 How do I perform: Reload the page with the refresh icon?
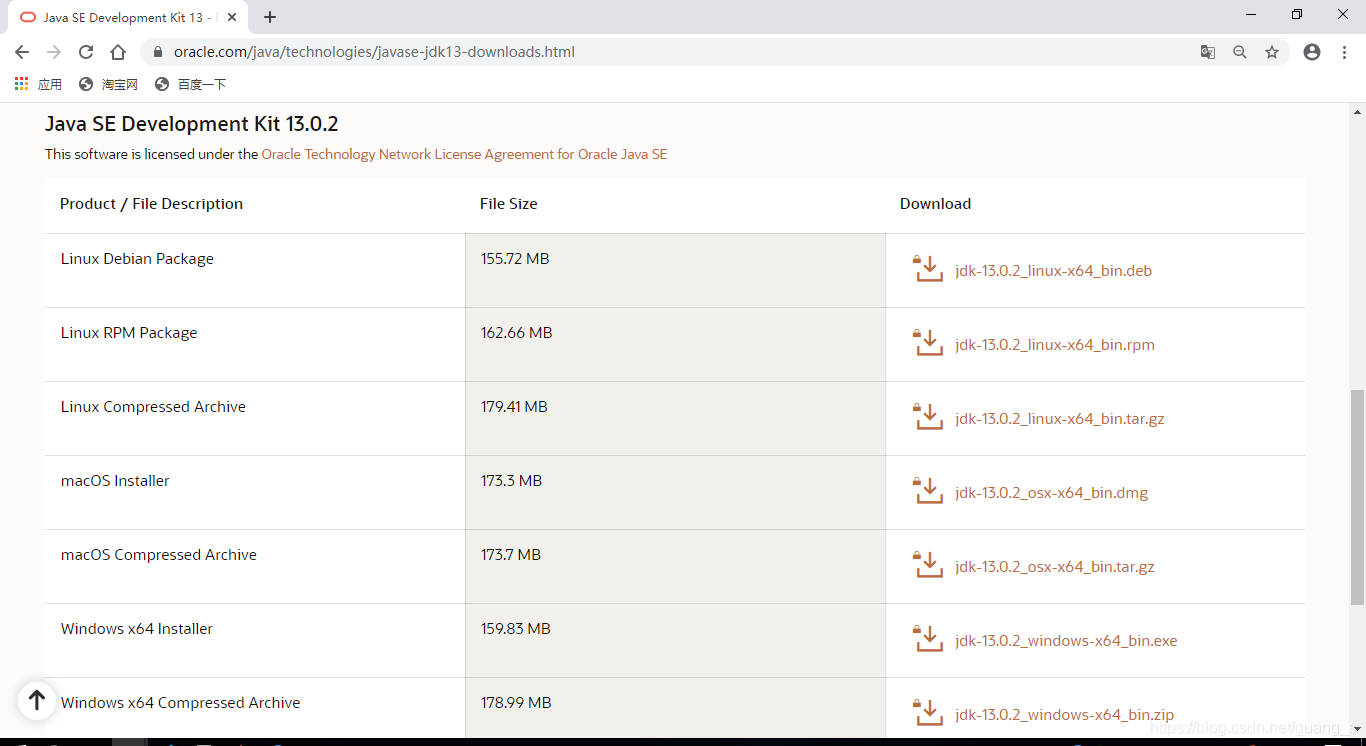click(86, 52)
